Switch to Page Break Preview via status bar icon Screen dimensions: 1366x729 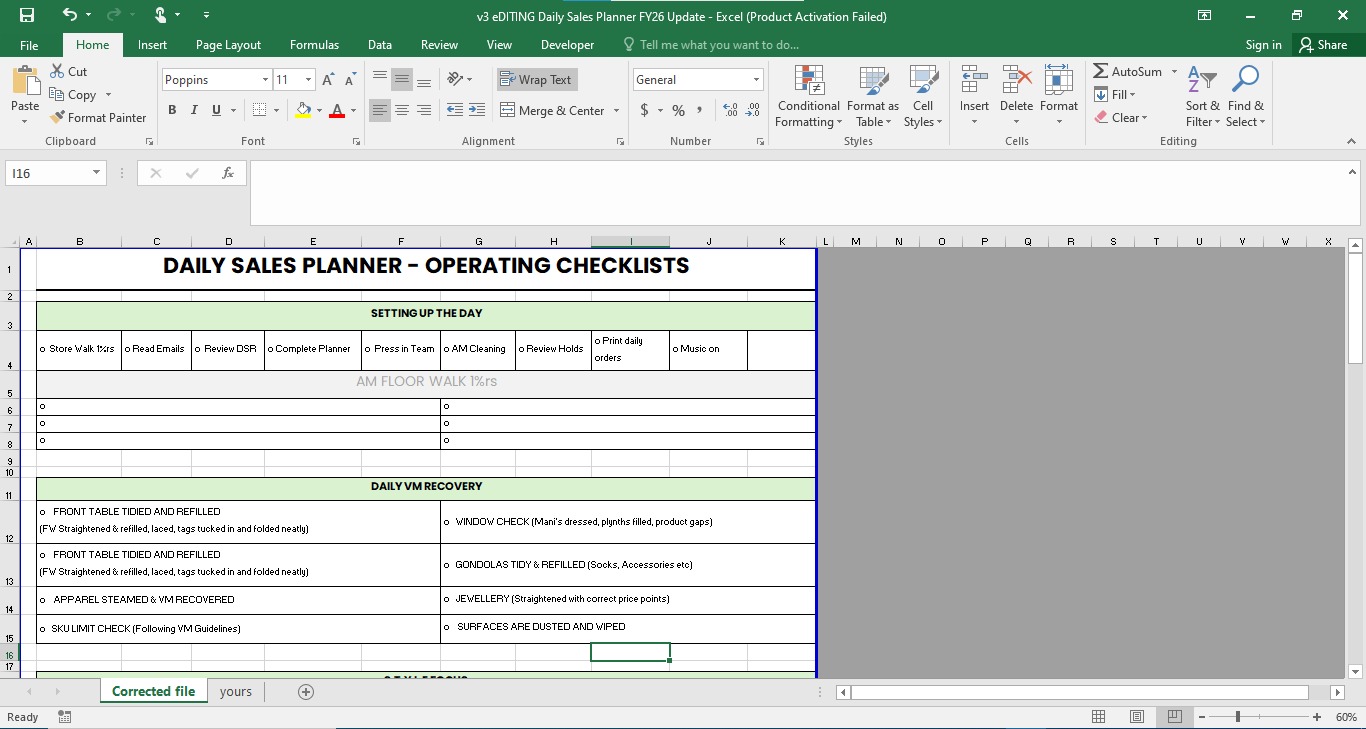coord(1173,717)
